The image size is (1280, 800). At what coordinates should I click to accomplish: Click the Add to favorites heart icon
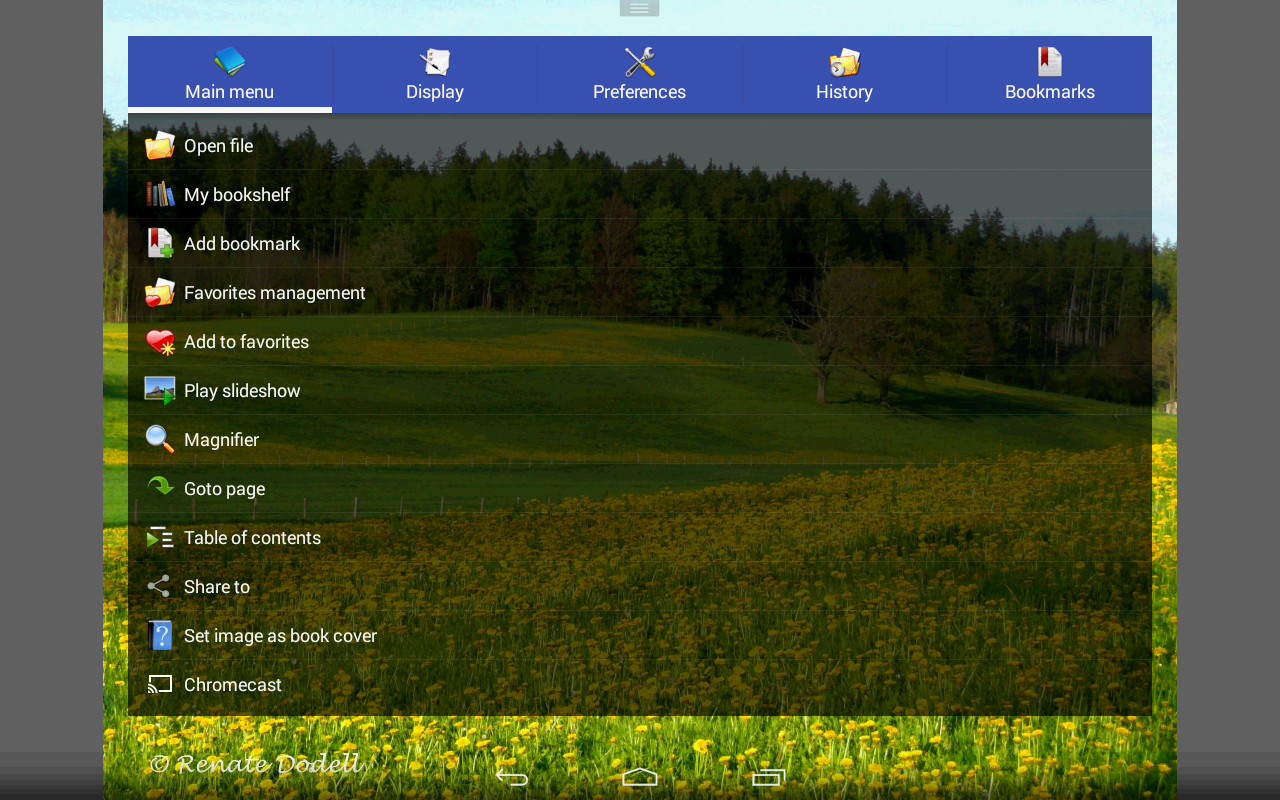[160, 340]
